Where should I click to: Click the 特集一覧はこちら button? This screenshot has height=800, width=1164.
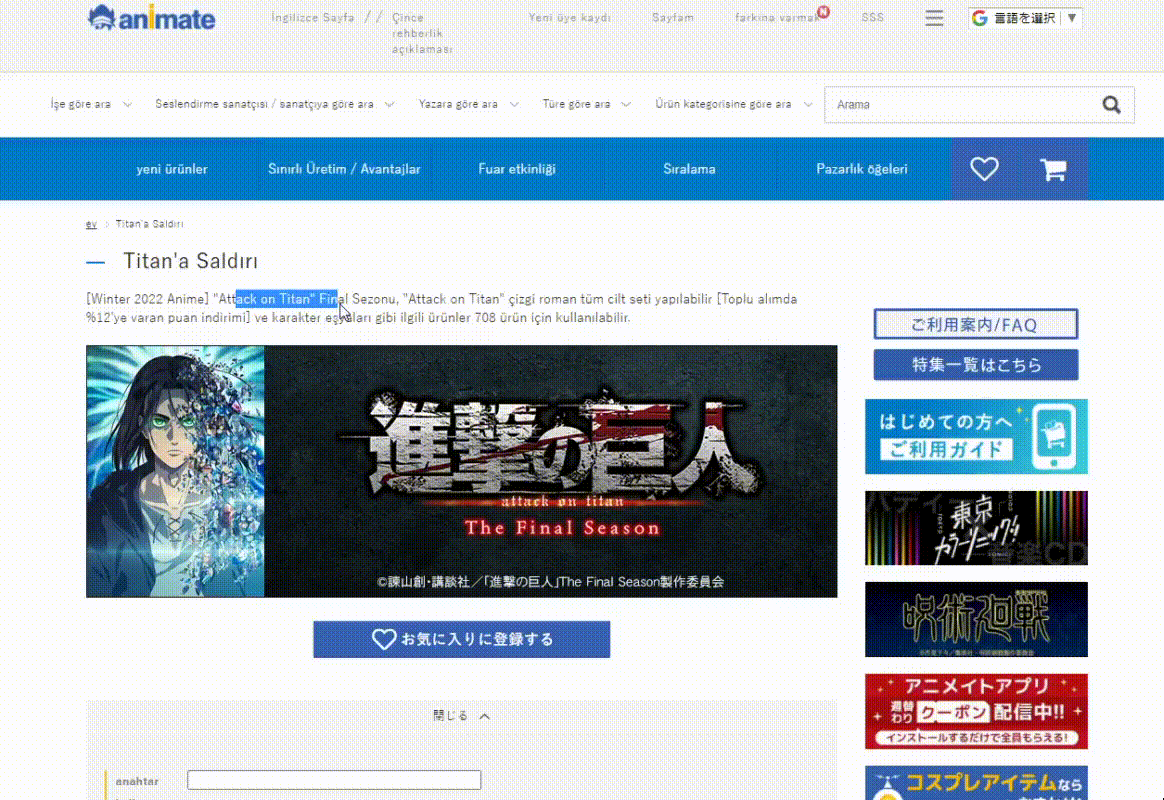coord(975,365)
